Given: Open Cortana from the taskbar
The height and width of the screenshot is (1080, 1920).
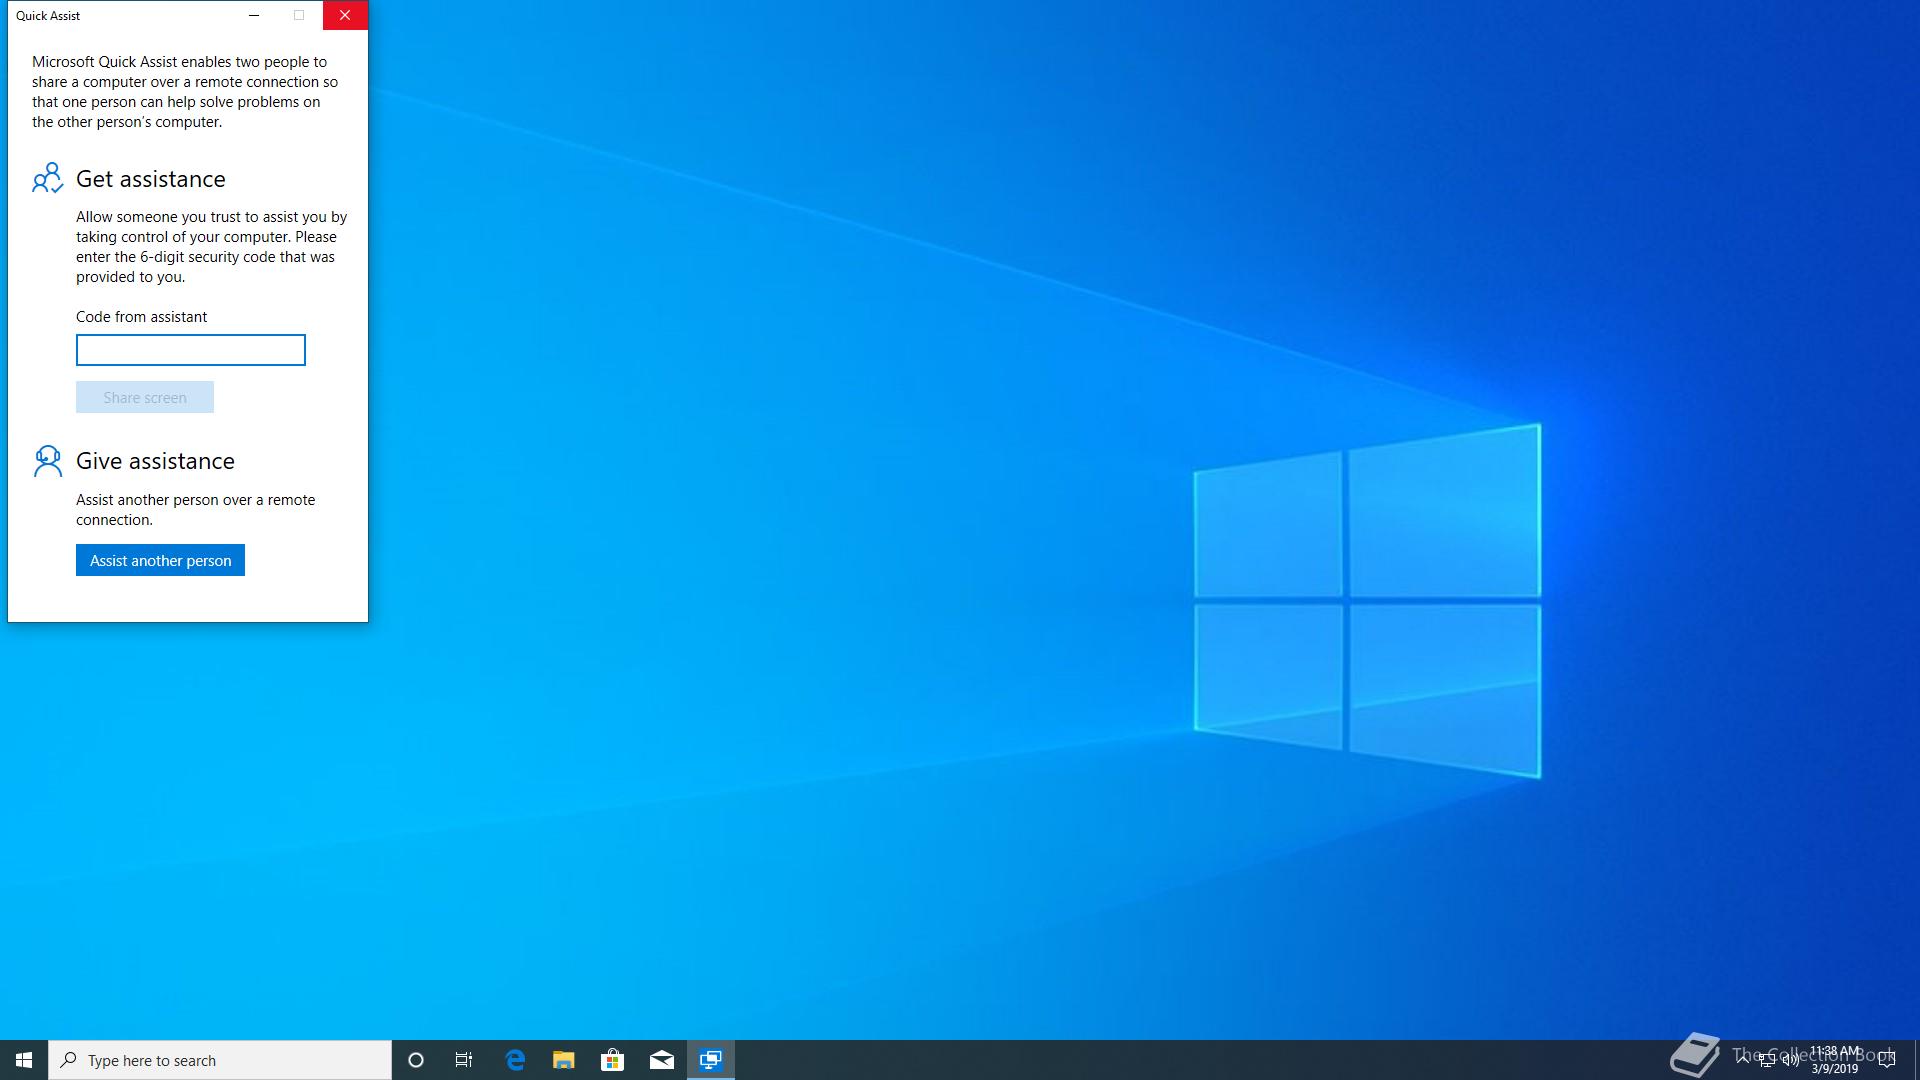Looking at the screenshot, I should point(416,1060).
